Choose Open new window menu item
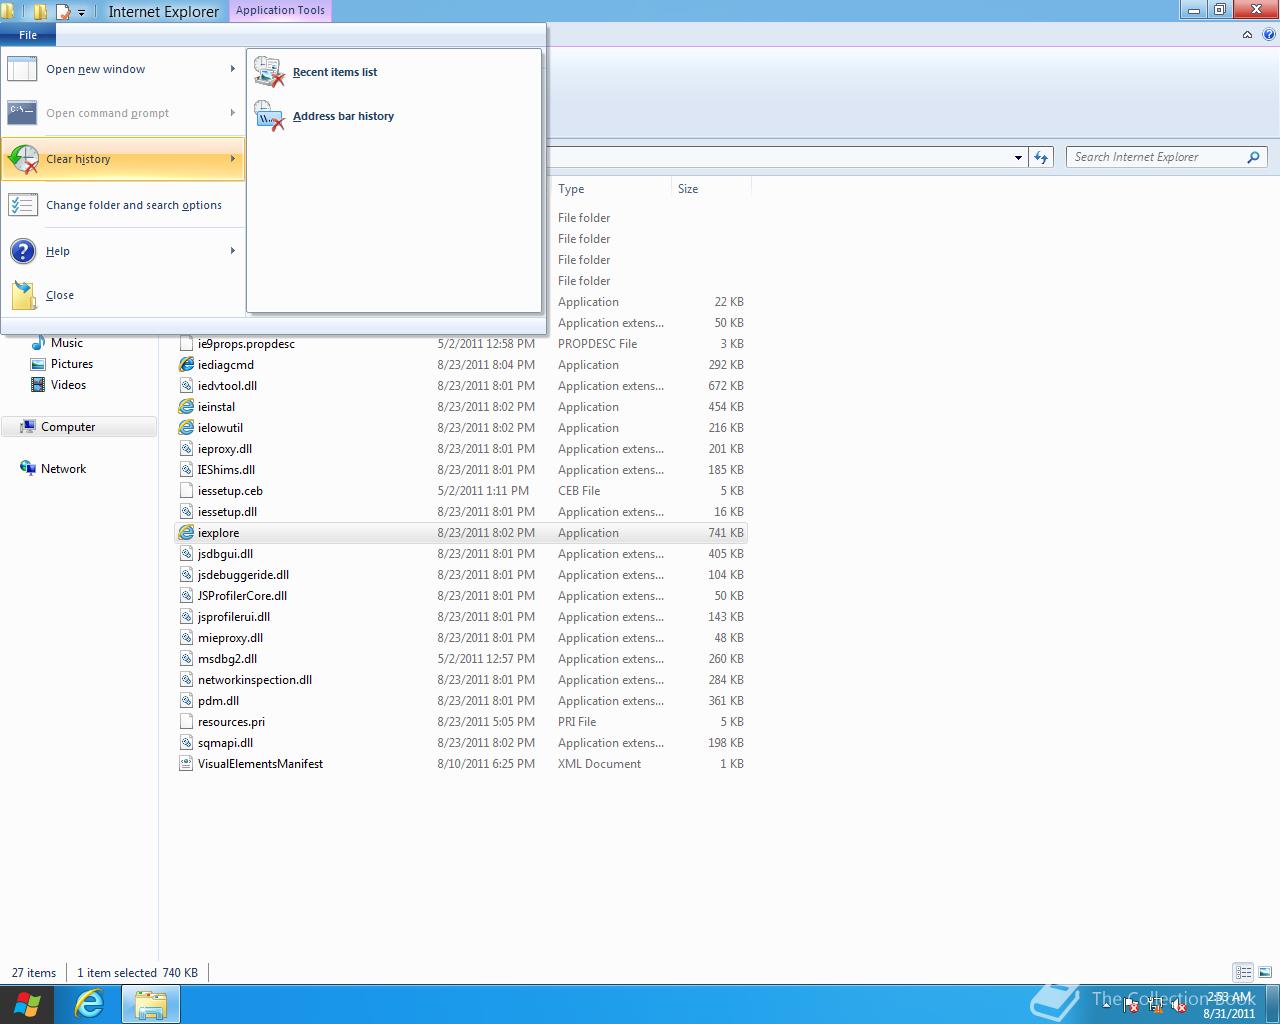The width and height of the screenshot is (1280, 1024). click(123, 69)
